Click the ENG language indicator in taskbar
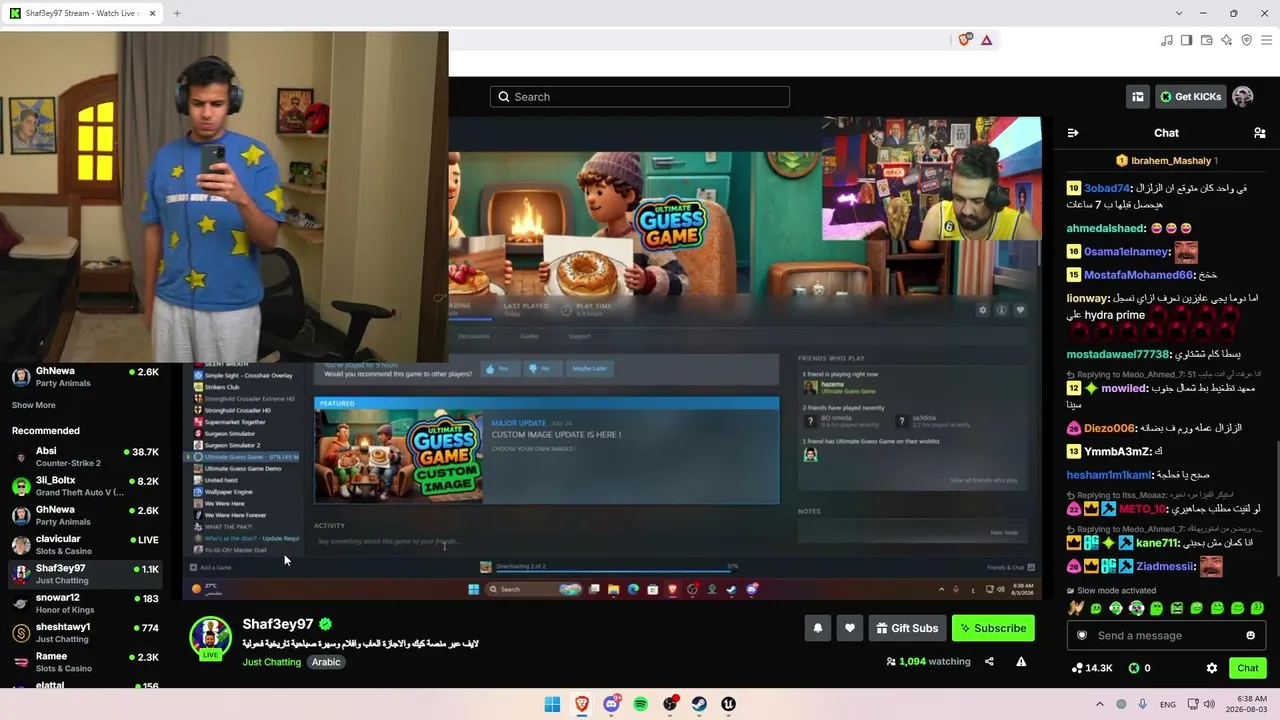The width and height of the screenshot is (1280, 720). 1168,704
